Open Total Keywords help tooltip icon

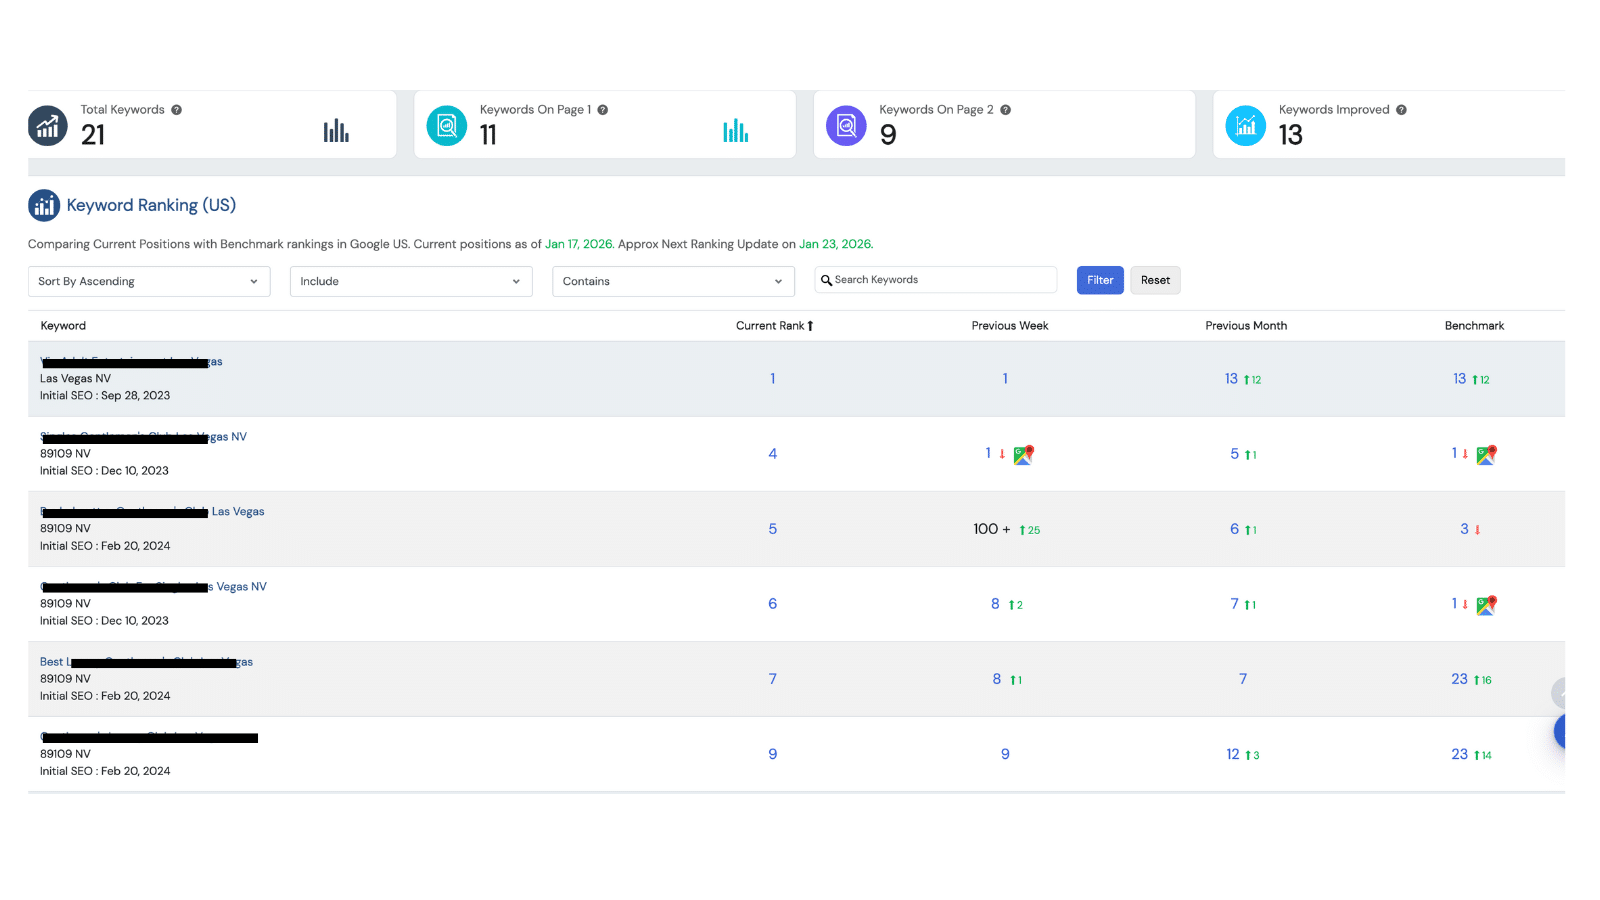tap(176, 110)
